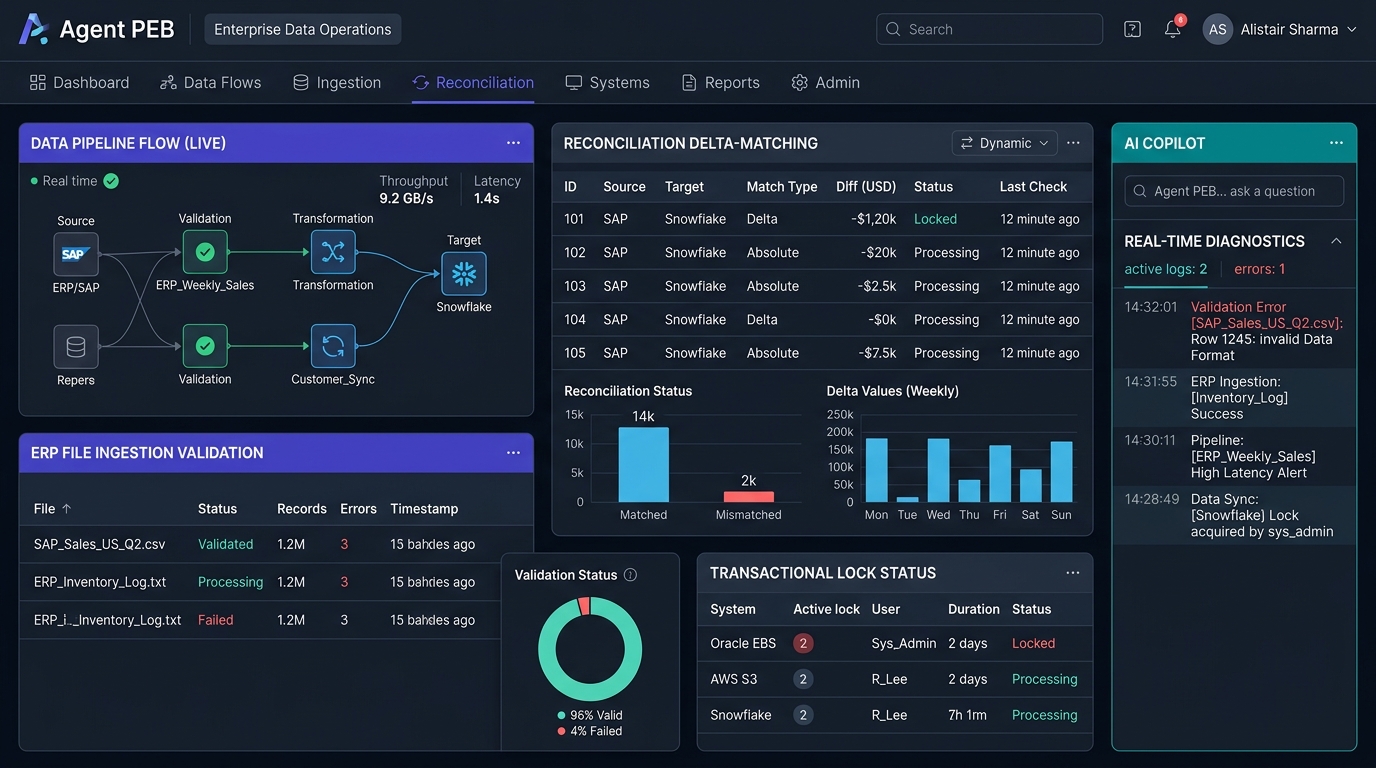The height and width of the screenshot is (768, 1376).
Task: Click the Last Check column header
Action: point(1033,187)
